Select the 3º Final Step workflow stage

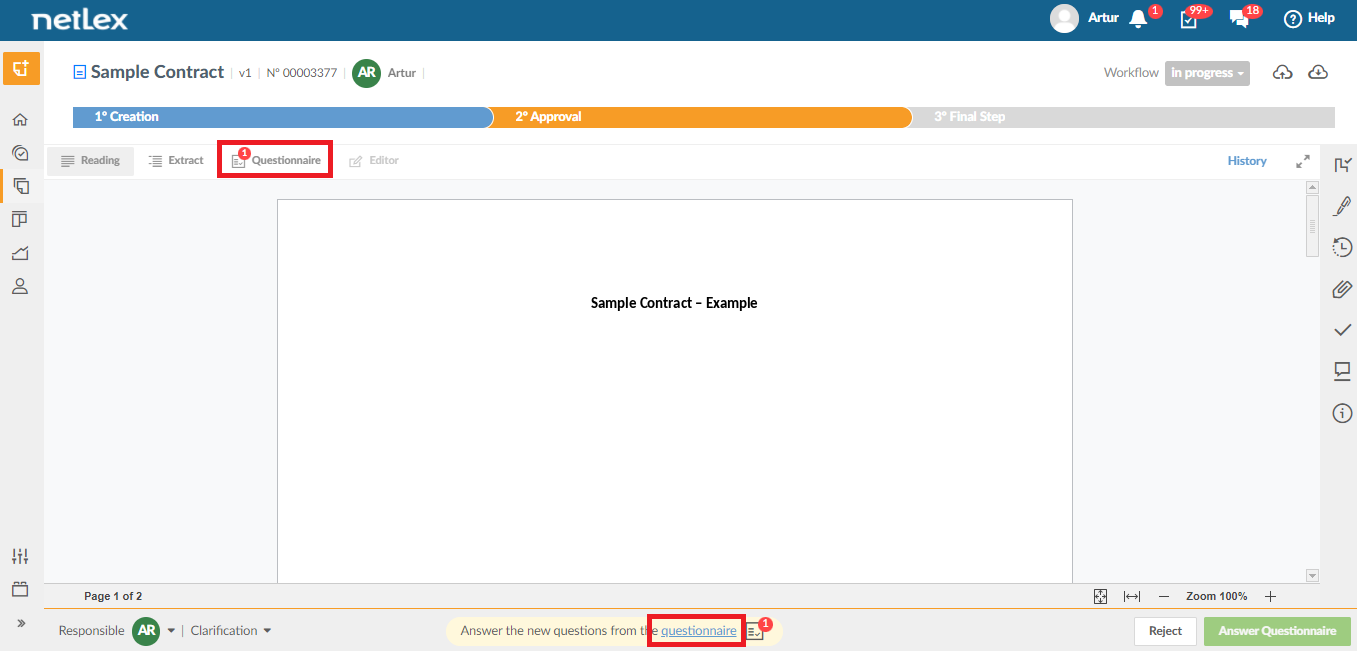[x=1123, y=117]
